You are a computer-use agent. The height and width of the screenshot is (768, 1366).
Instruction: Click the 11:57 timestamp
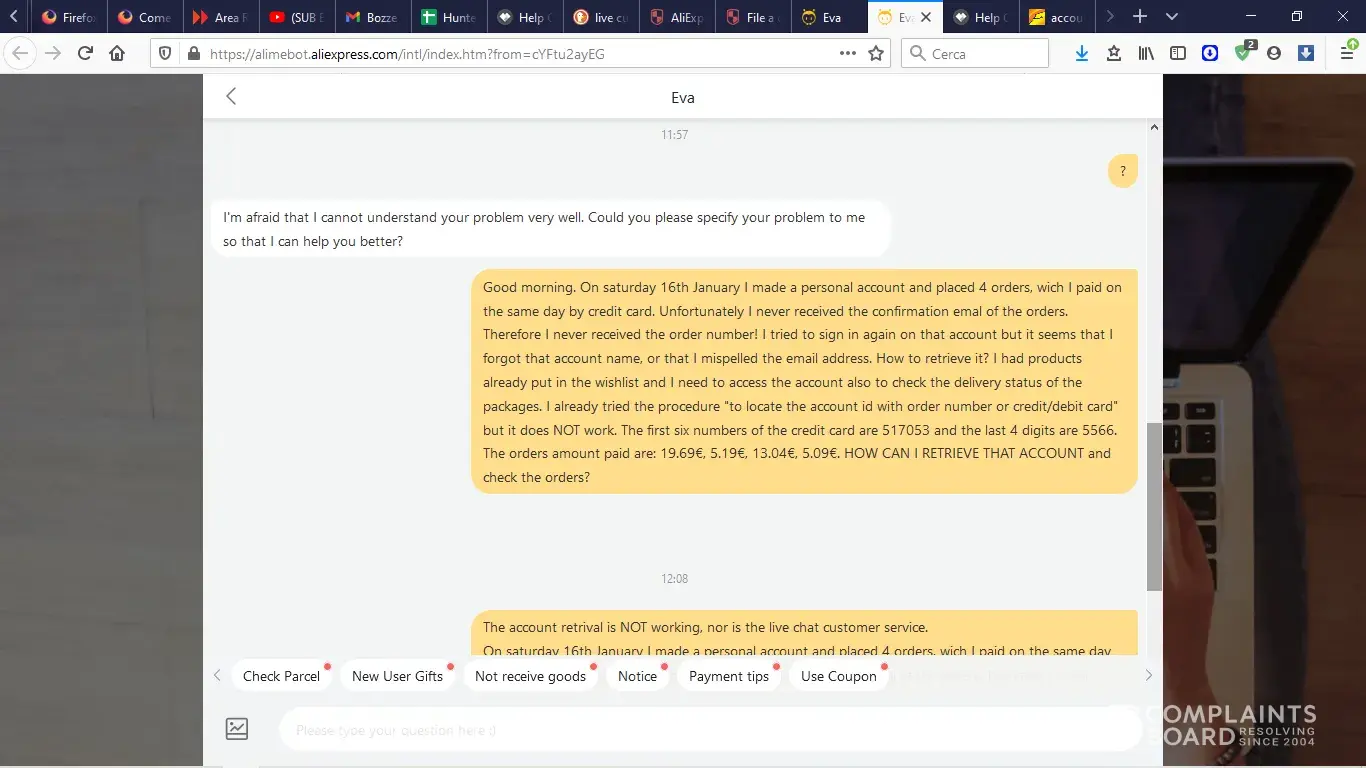675,134
